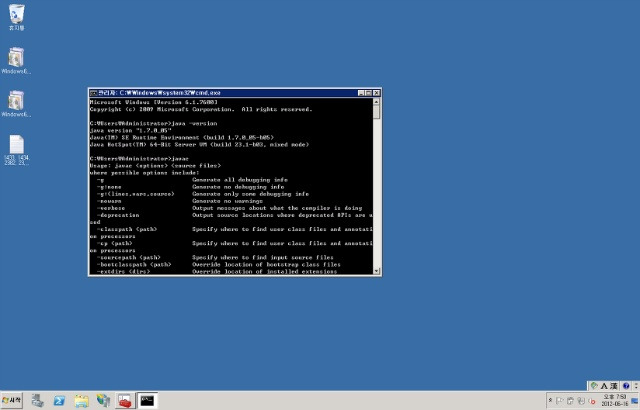Image resolution: width=640 pixels, height=410 pixels.
Task: Click the cmd vertical scrollbar thumb
Action: click(x=376, y=112)
